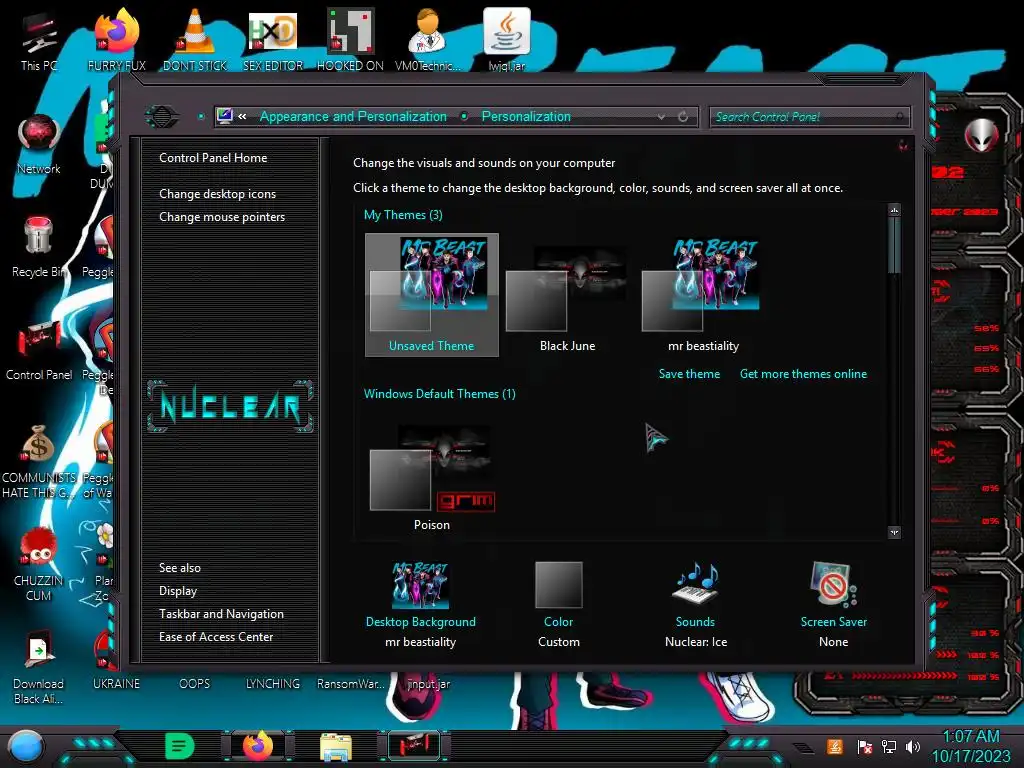Open HOOKED ON desktop shortcut
1024x768 pixels.
point(350,40)
